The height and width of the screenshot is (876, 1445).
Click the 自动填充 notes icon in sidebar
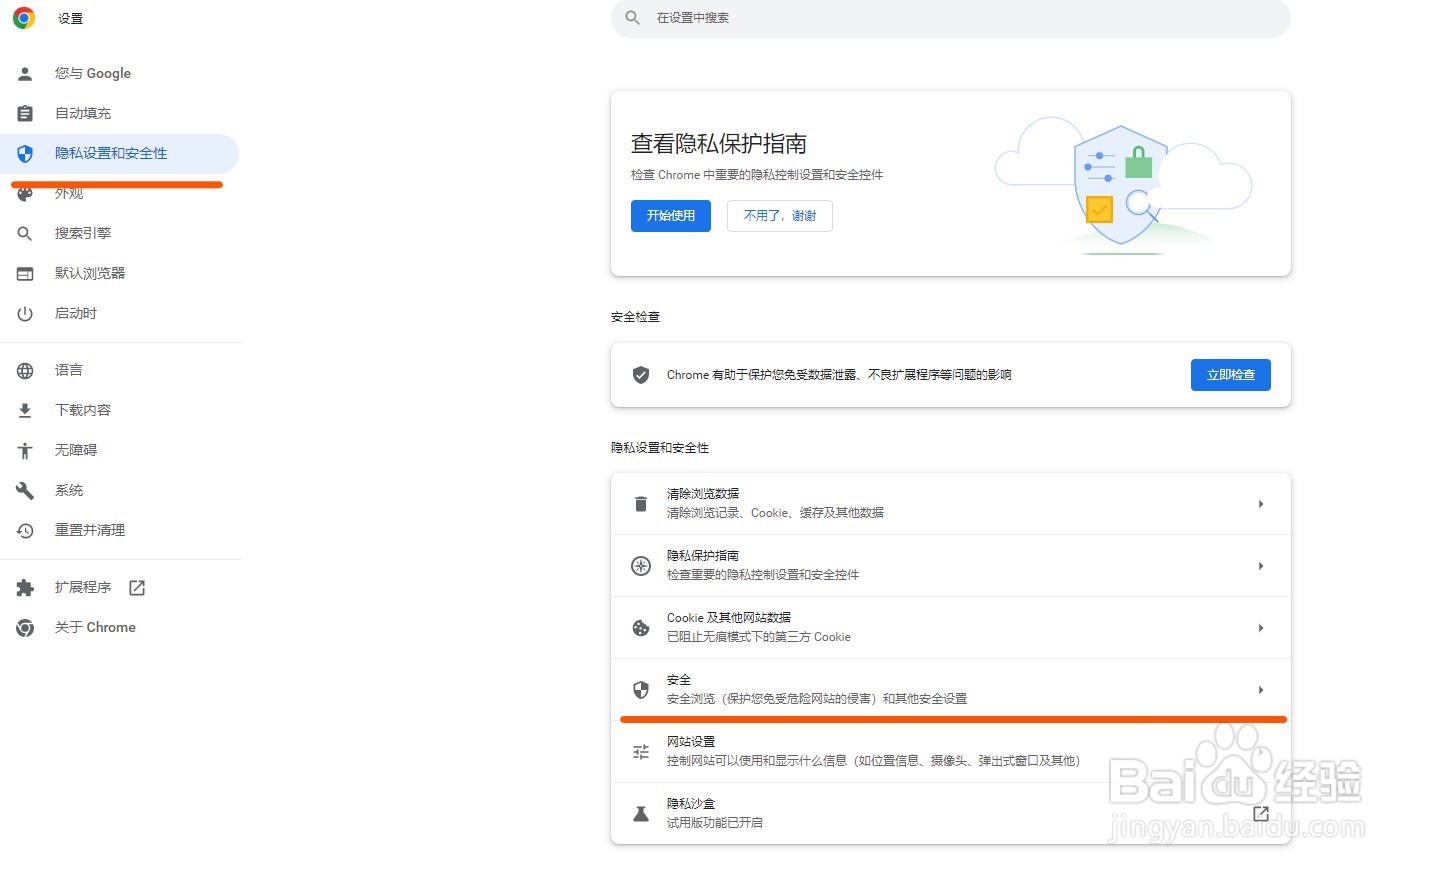[24, 113]
